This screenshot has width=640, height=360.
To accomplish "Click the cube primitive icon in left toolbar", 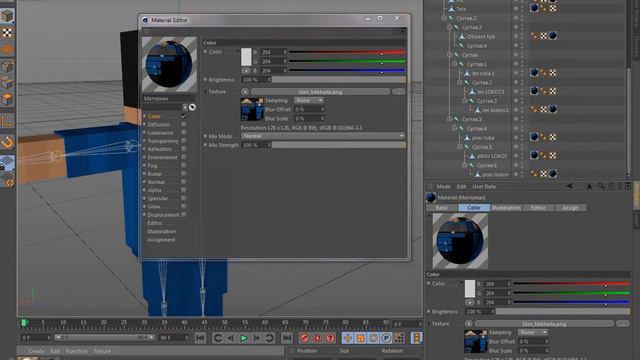I will tap(7, 16).
